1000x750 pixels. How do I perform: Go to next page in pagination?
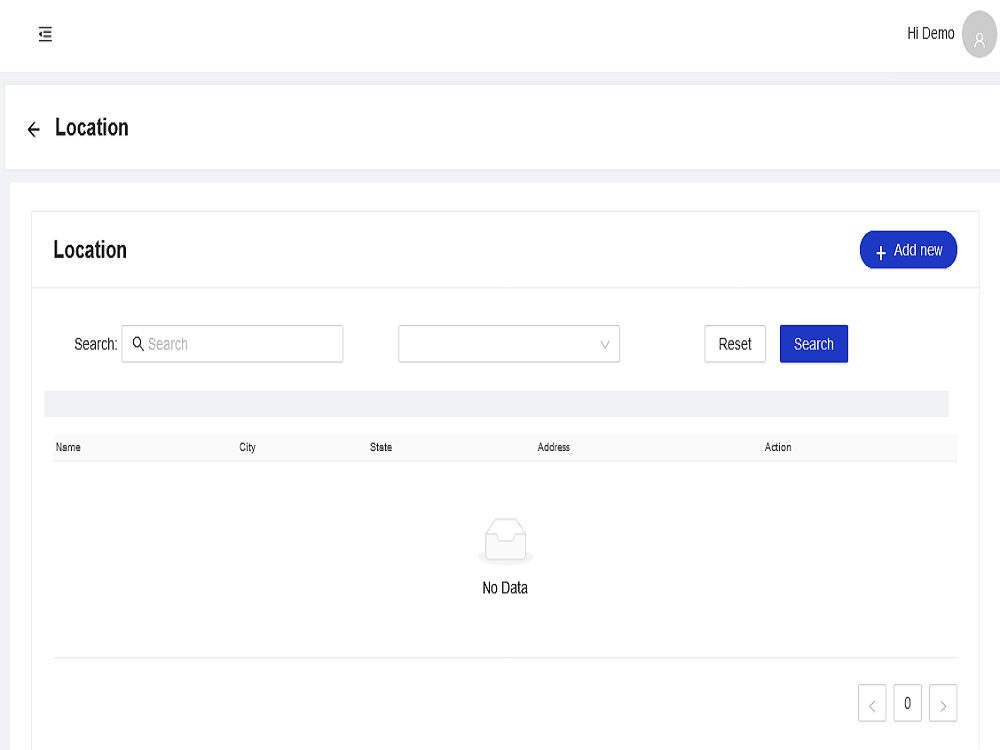943,703
